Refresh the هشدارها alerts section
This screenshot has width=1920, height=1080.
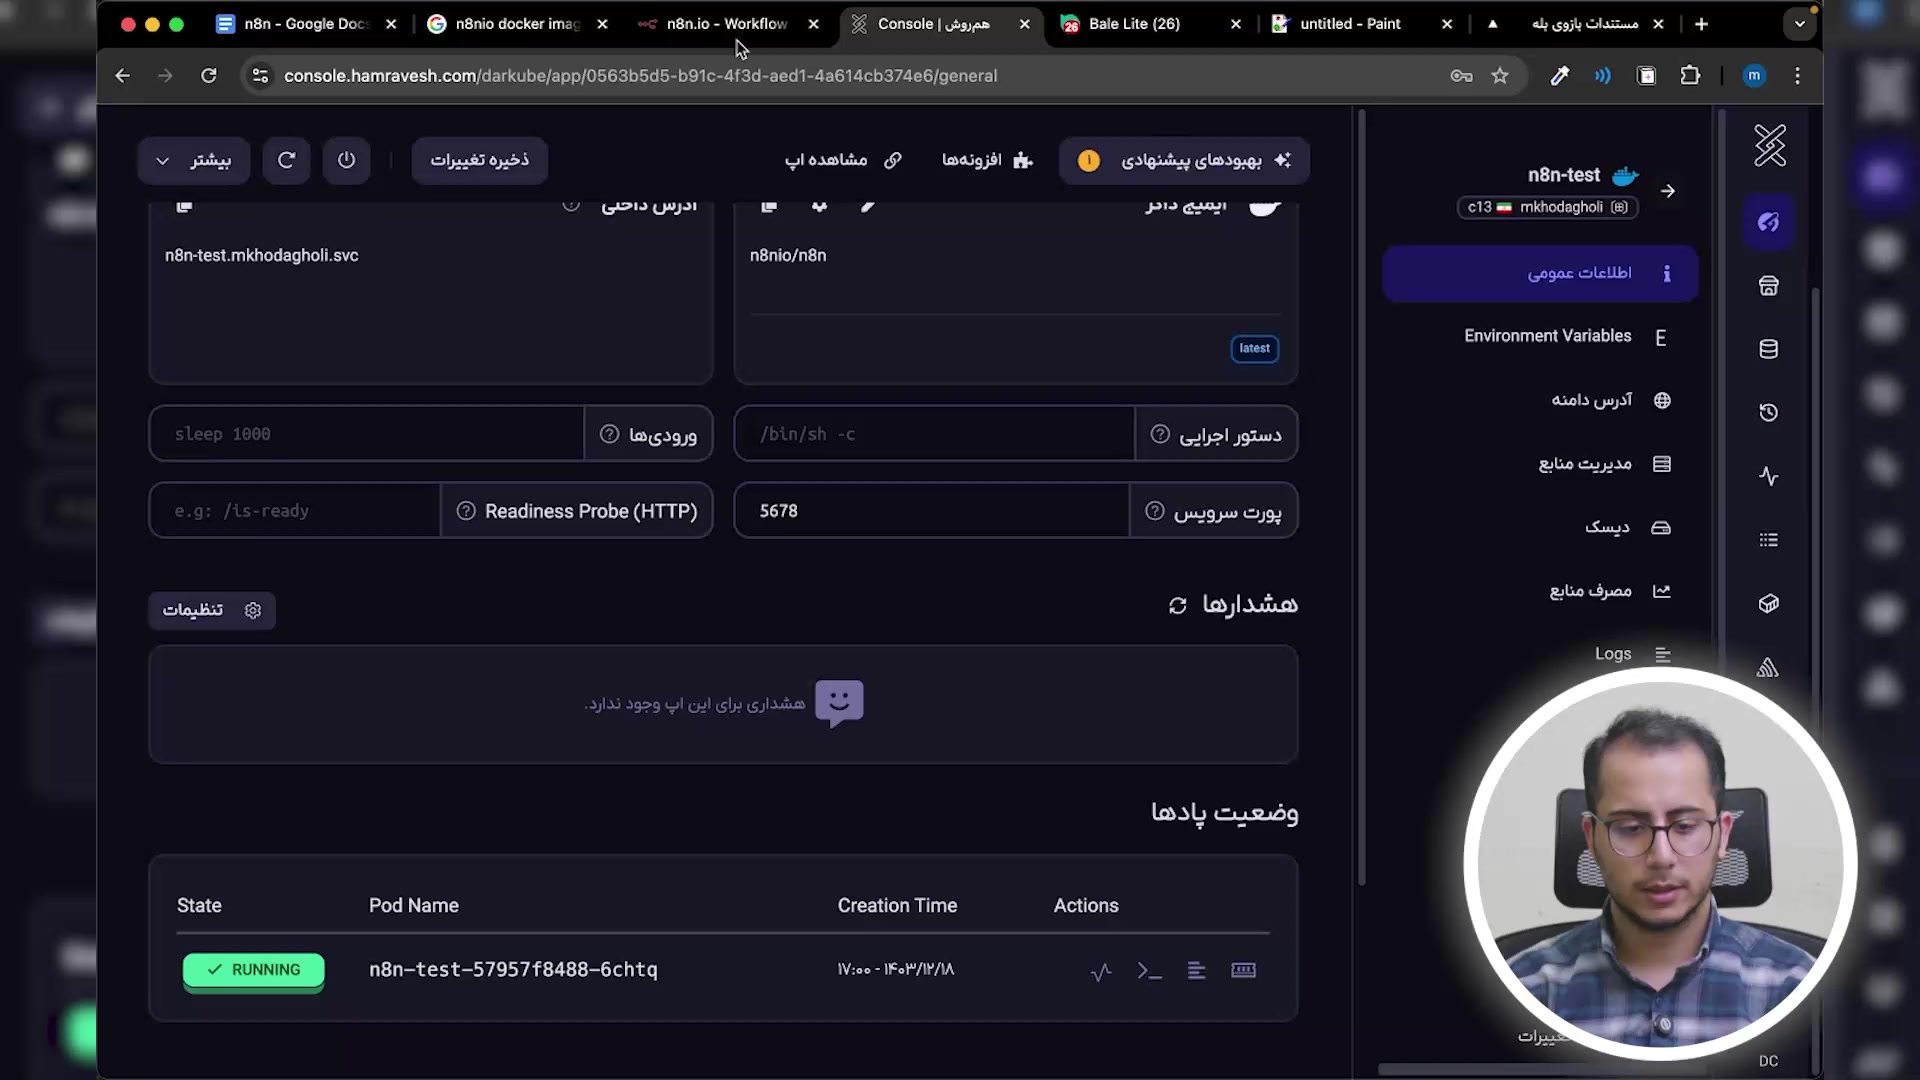click(1177, 605)
